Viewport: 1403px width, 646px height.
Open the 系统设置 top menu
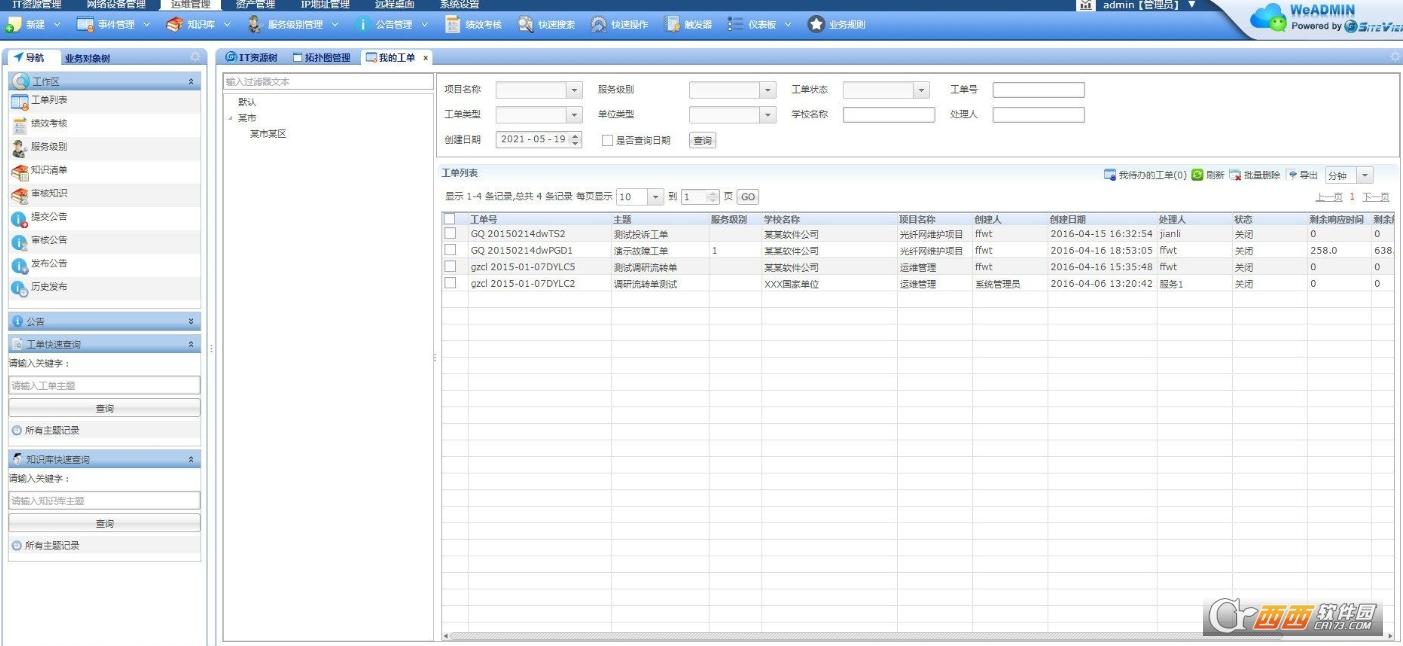pyautogui.click(x=459, y=5)
